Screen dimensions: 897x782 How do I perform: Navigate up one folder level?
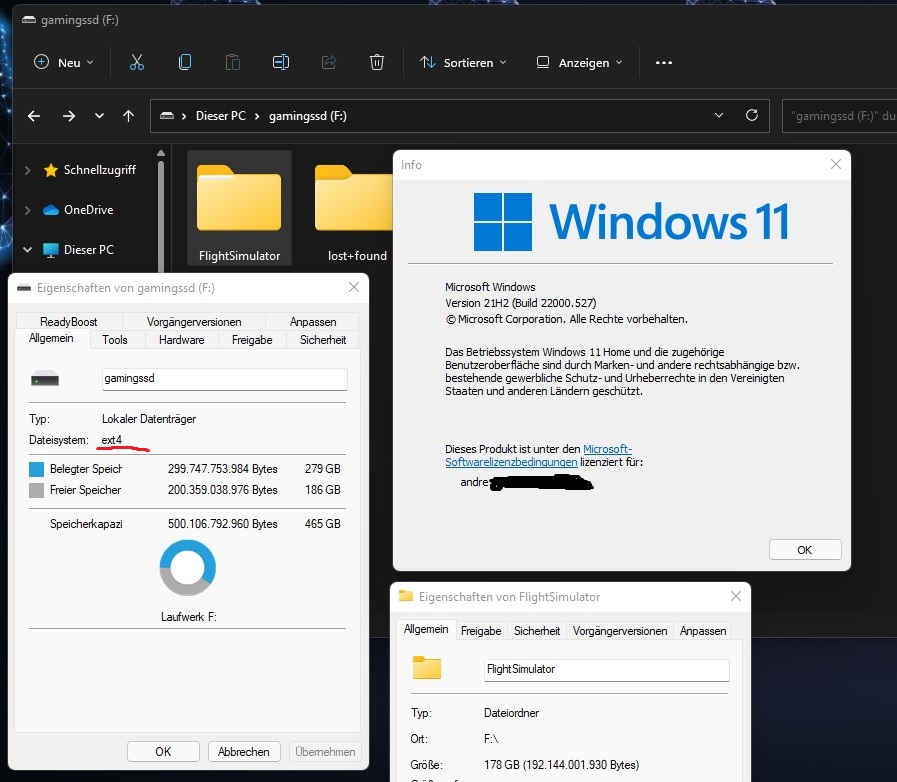coord(128,116)
